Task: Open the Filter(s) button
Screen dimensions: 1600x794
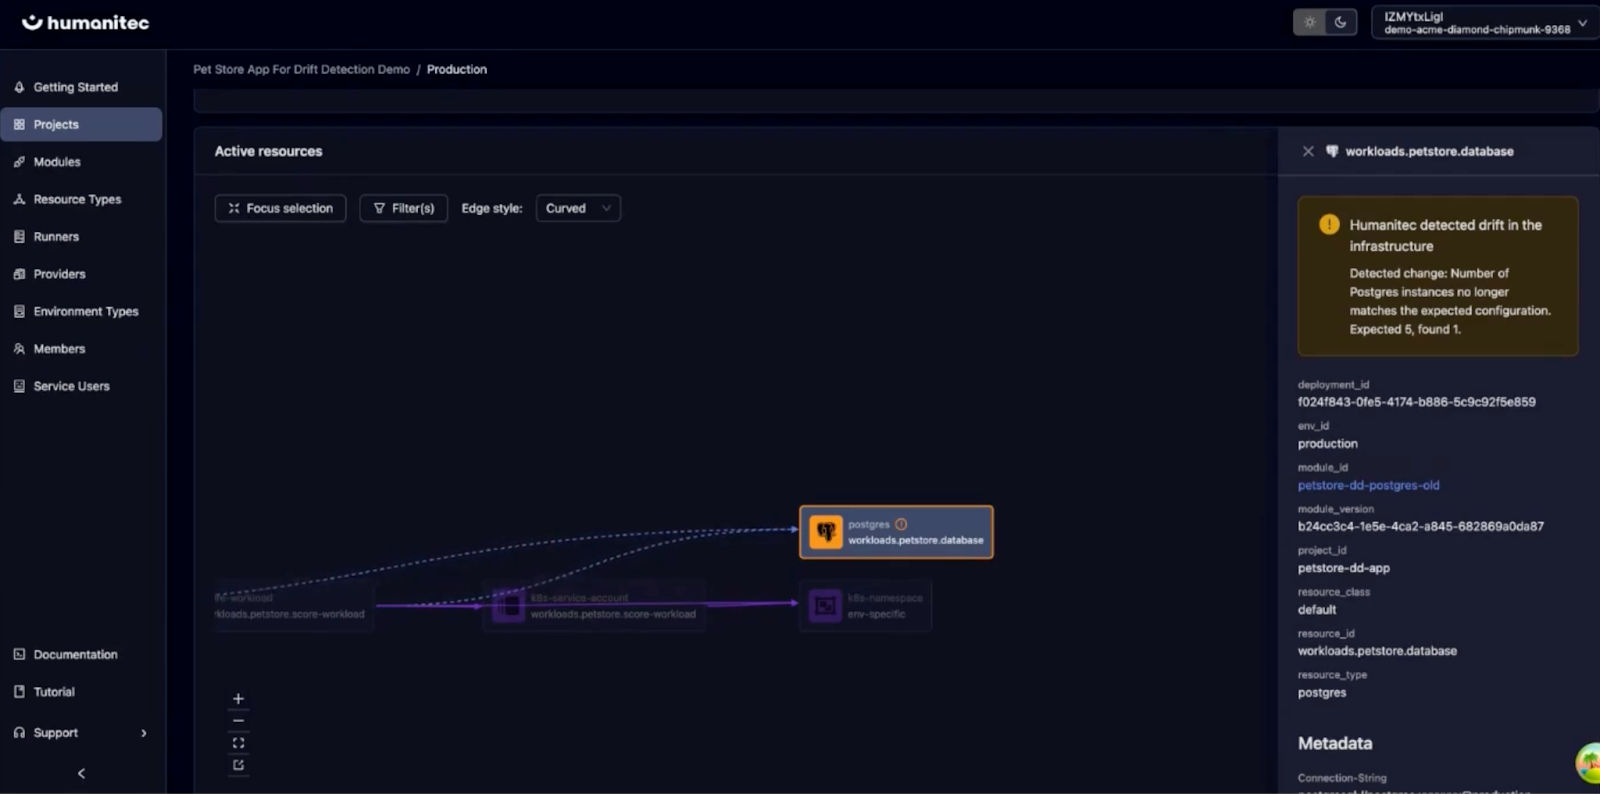Action: pyautogui.click(x=403, y=208)
